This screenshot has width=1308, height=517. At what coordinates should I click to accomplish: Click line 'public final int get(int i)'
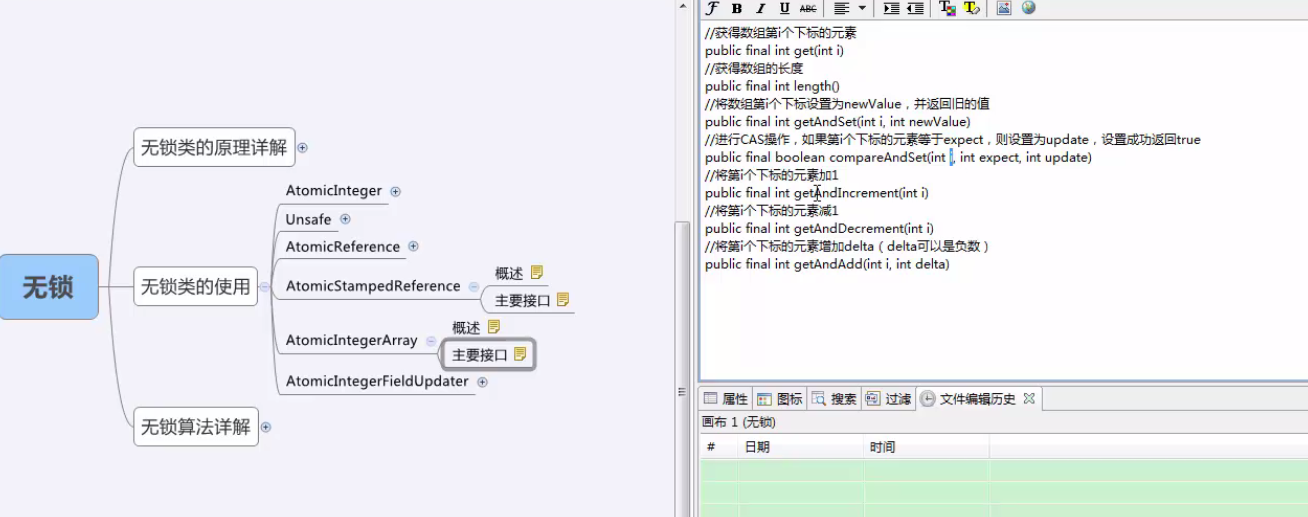coord(774,51)
